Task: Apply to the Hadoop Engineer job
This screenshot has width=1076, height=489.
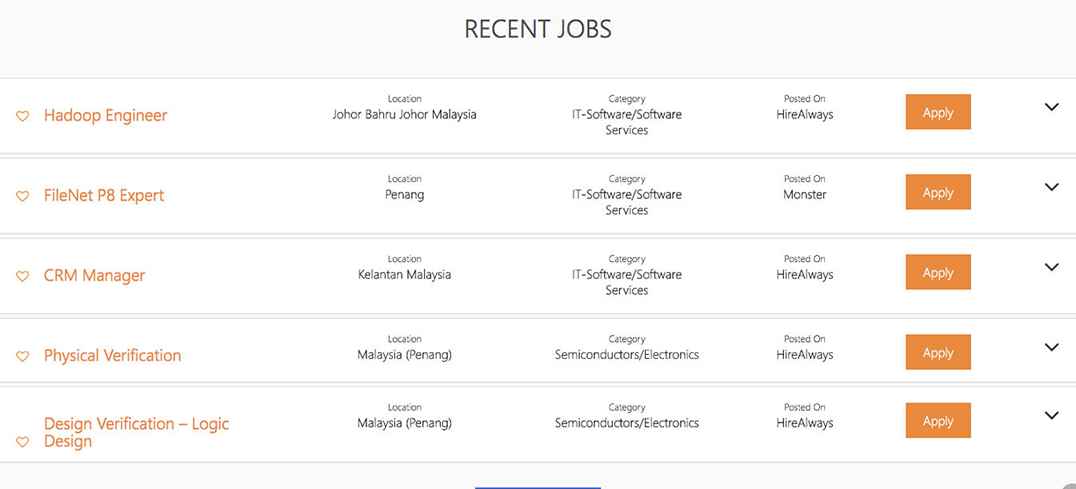Action: (938, 113)
